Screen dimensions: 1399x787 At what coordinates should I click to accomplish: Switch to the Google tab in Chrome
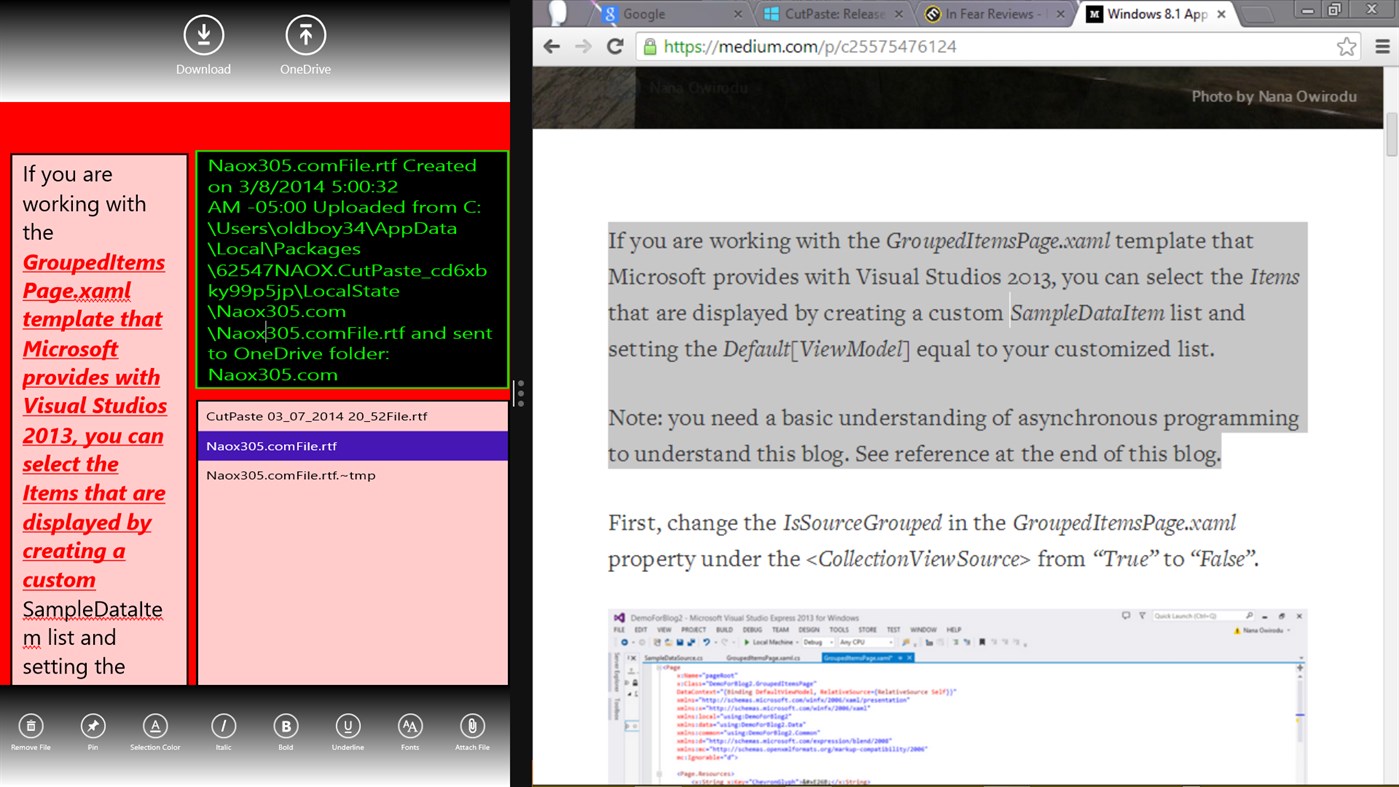pyautogui.click(x=670, y=14)
